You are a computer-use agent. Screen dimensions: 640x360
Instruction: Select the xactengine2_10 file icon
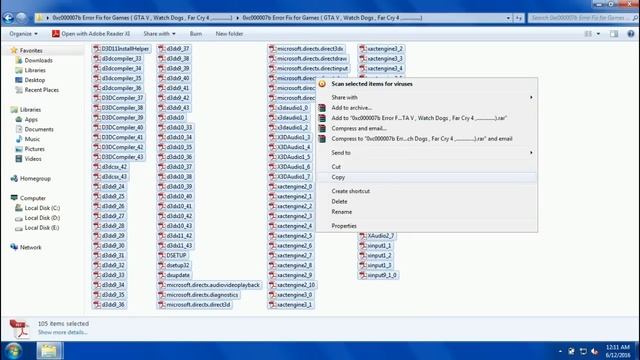pos(272,285)
